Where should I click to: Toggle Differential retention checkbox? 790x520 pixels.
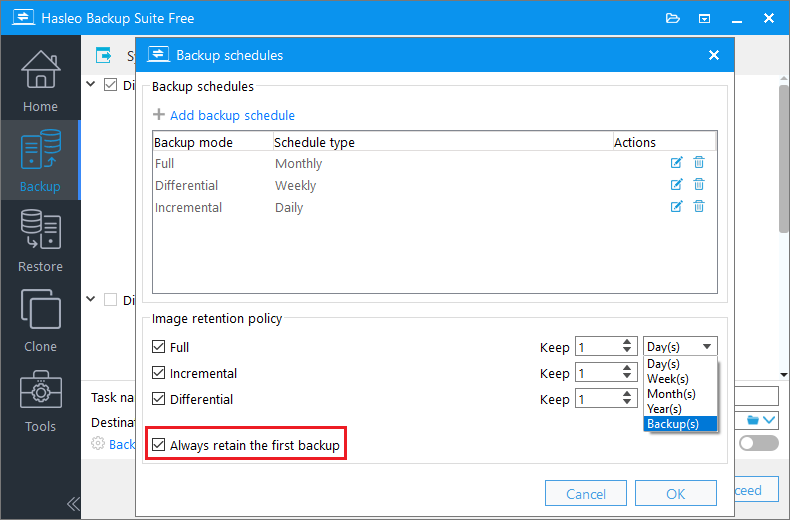point(159,399)
